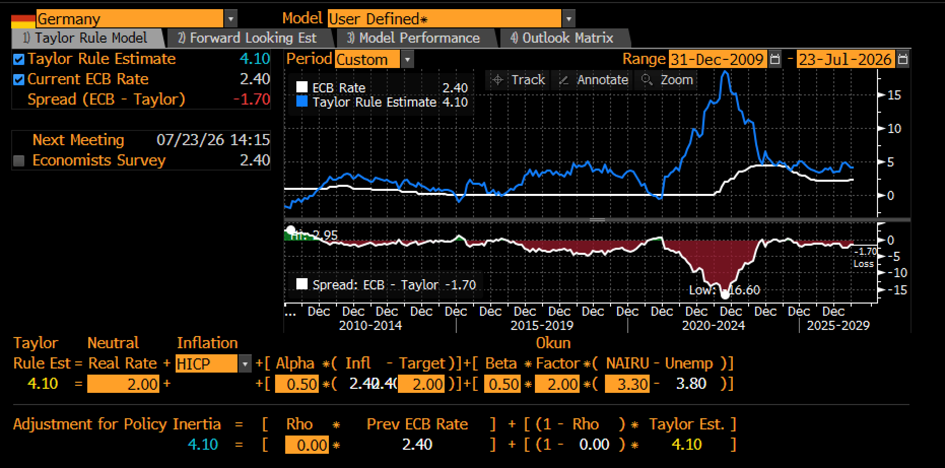Open the User Defined model dropdown
This screenshot has height=468, width=945.
(568, 18)
